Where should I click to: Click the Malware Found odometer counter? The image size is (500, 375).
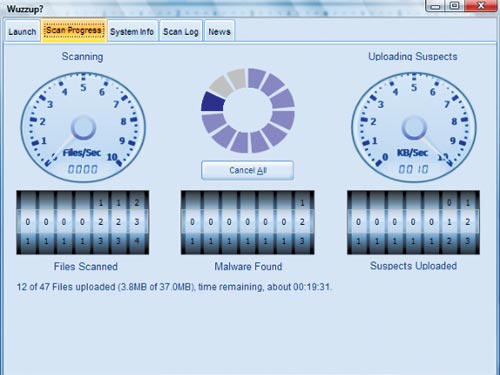[247, 222]
